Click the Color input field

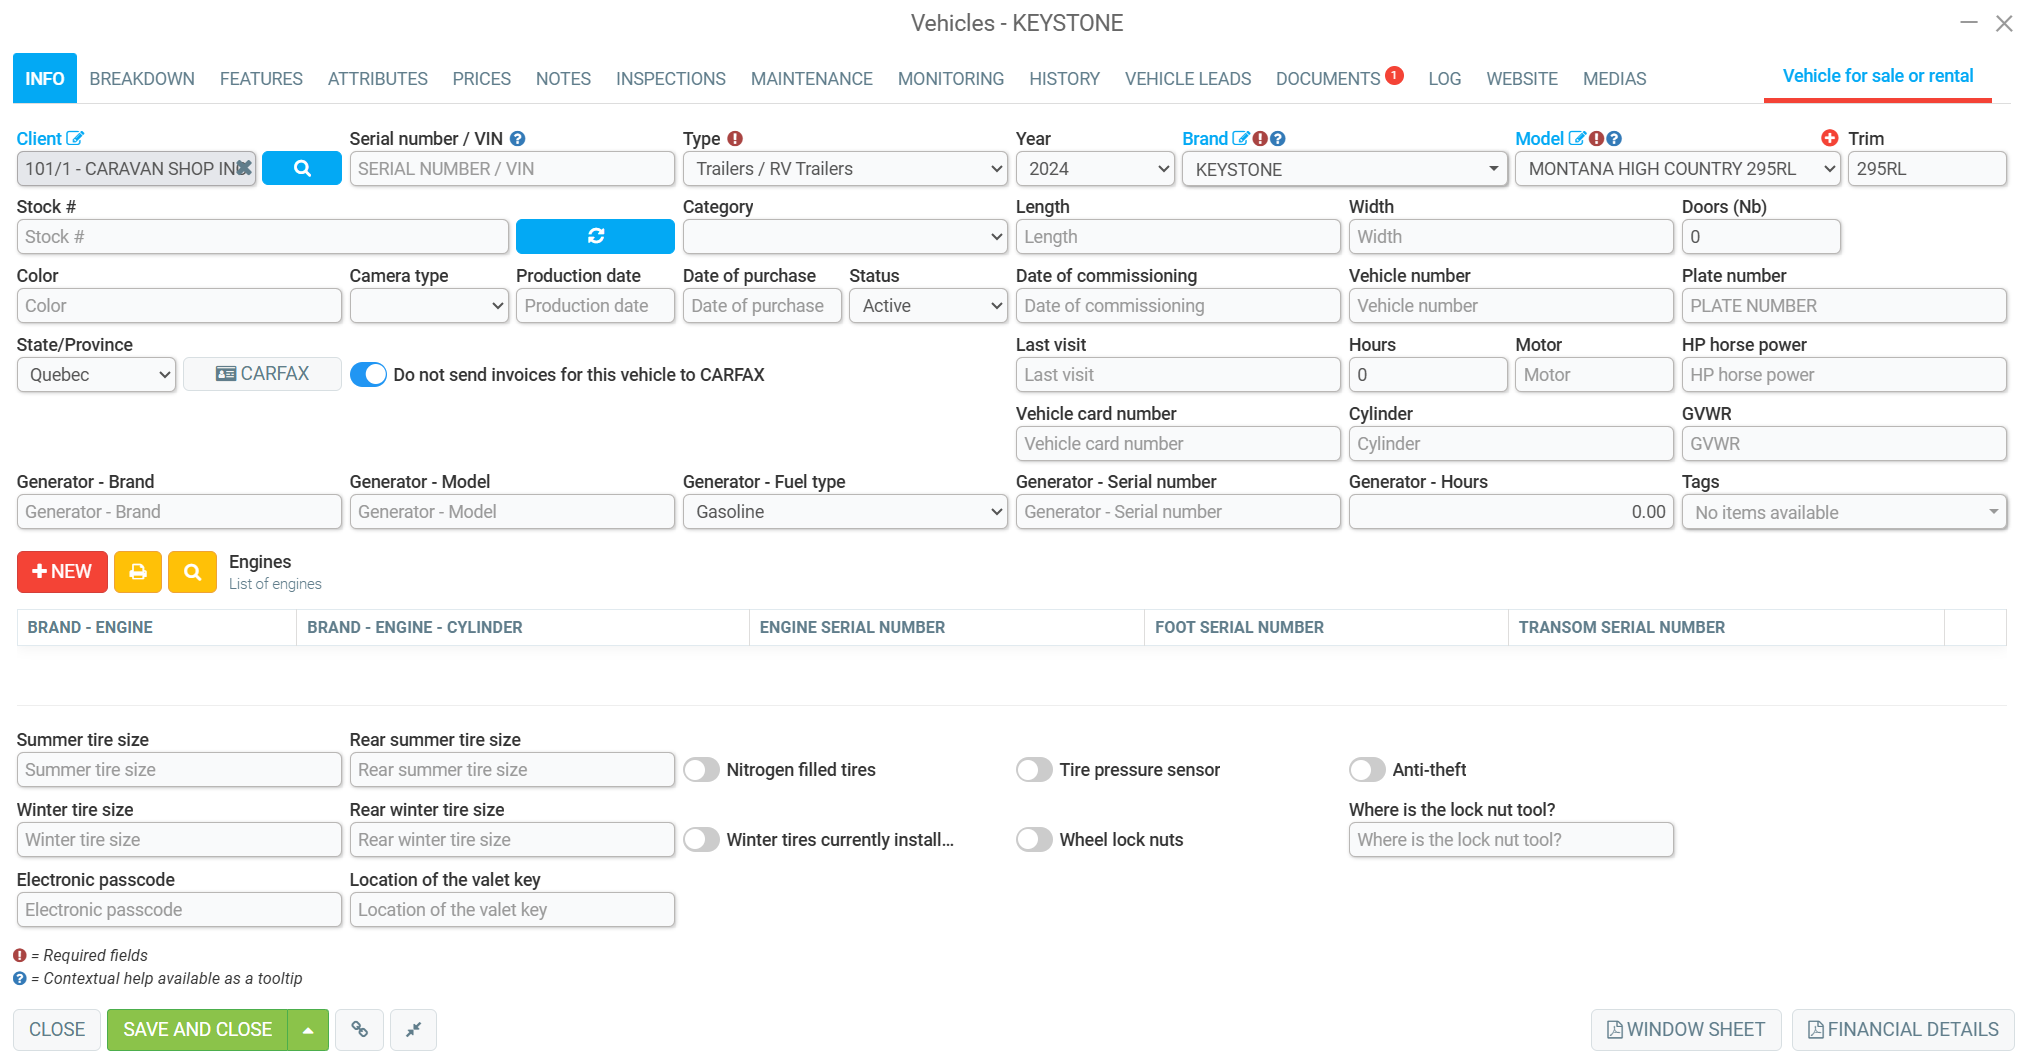(x=179, y=306)
